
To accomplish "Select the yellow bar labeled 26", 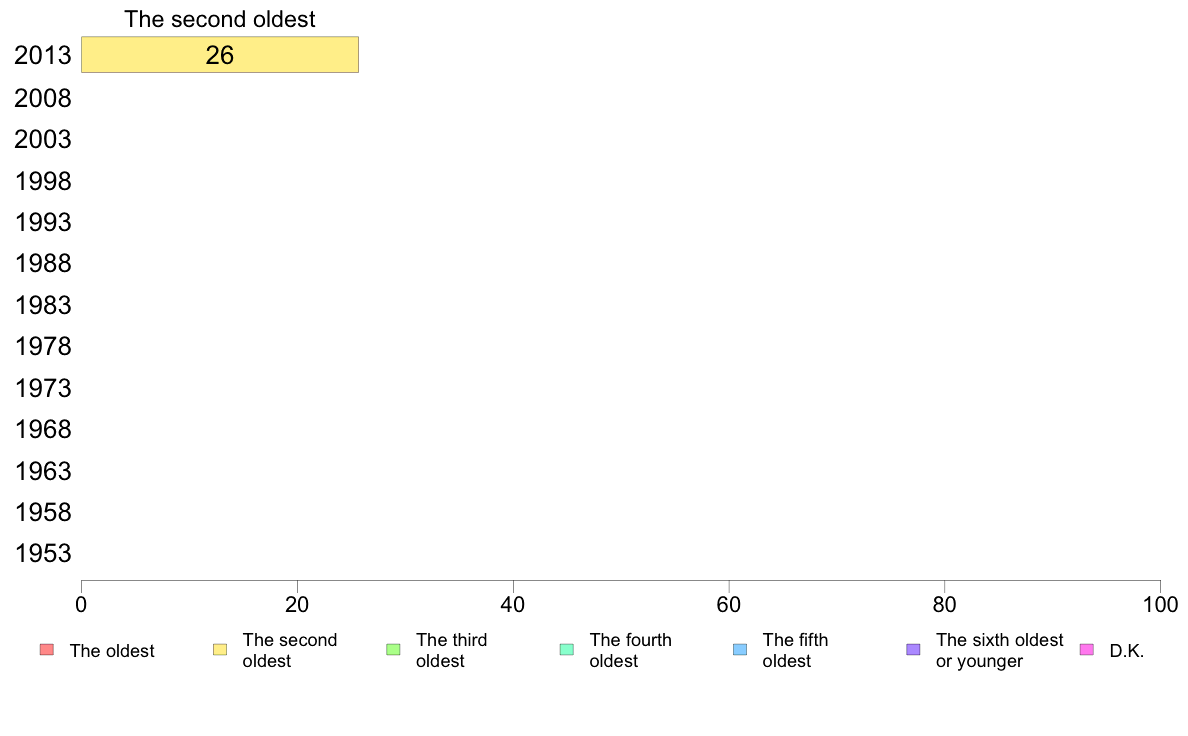I will point(220,55).
